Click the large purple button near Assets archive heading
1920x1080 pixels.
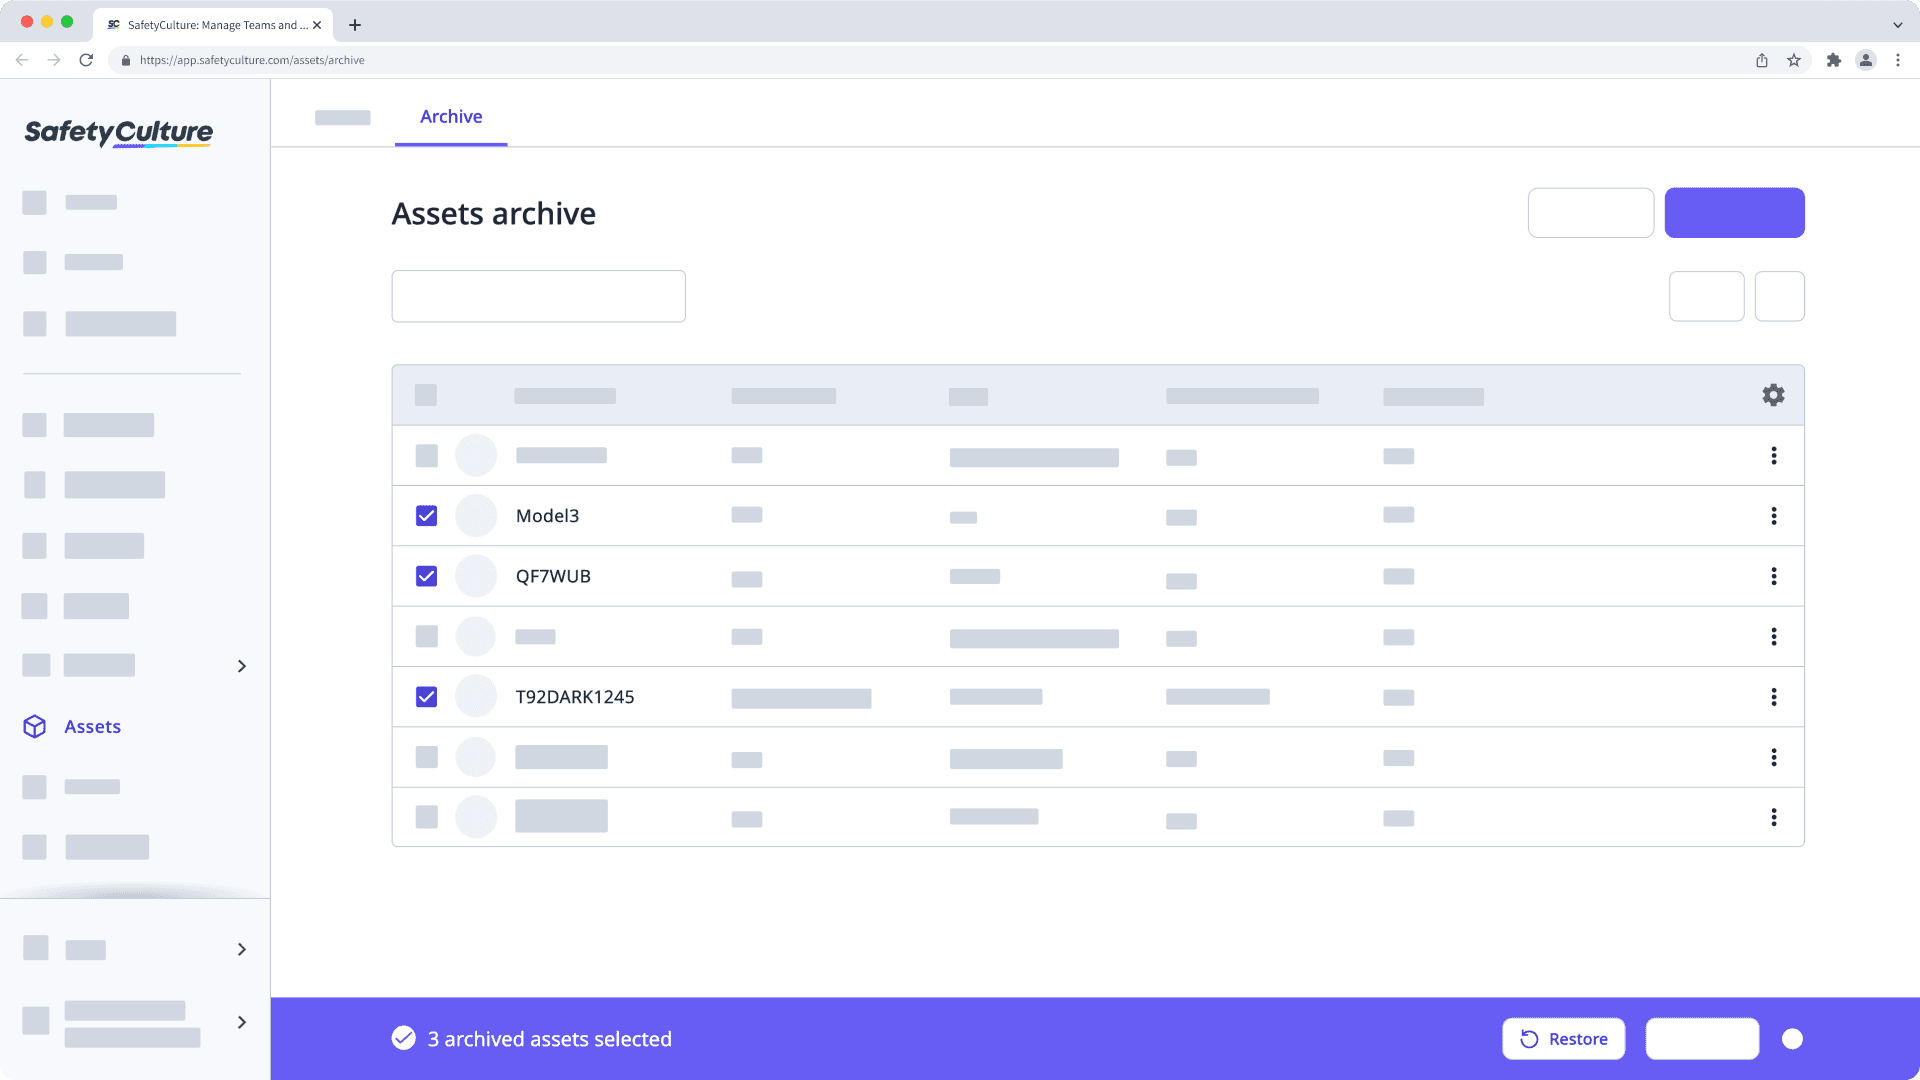point(1734,212)
